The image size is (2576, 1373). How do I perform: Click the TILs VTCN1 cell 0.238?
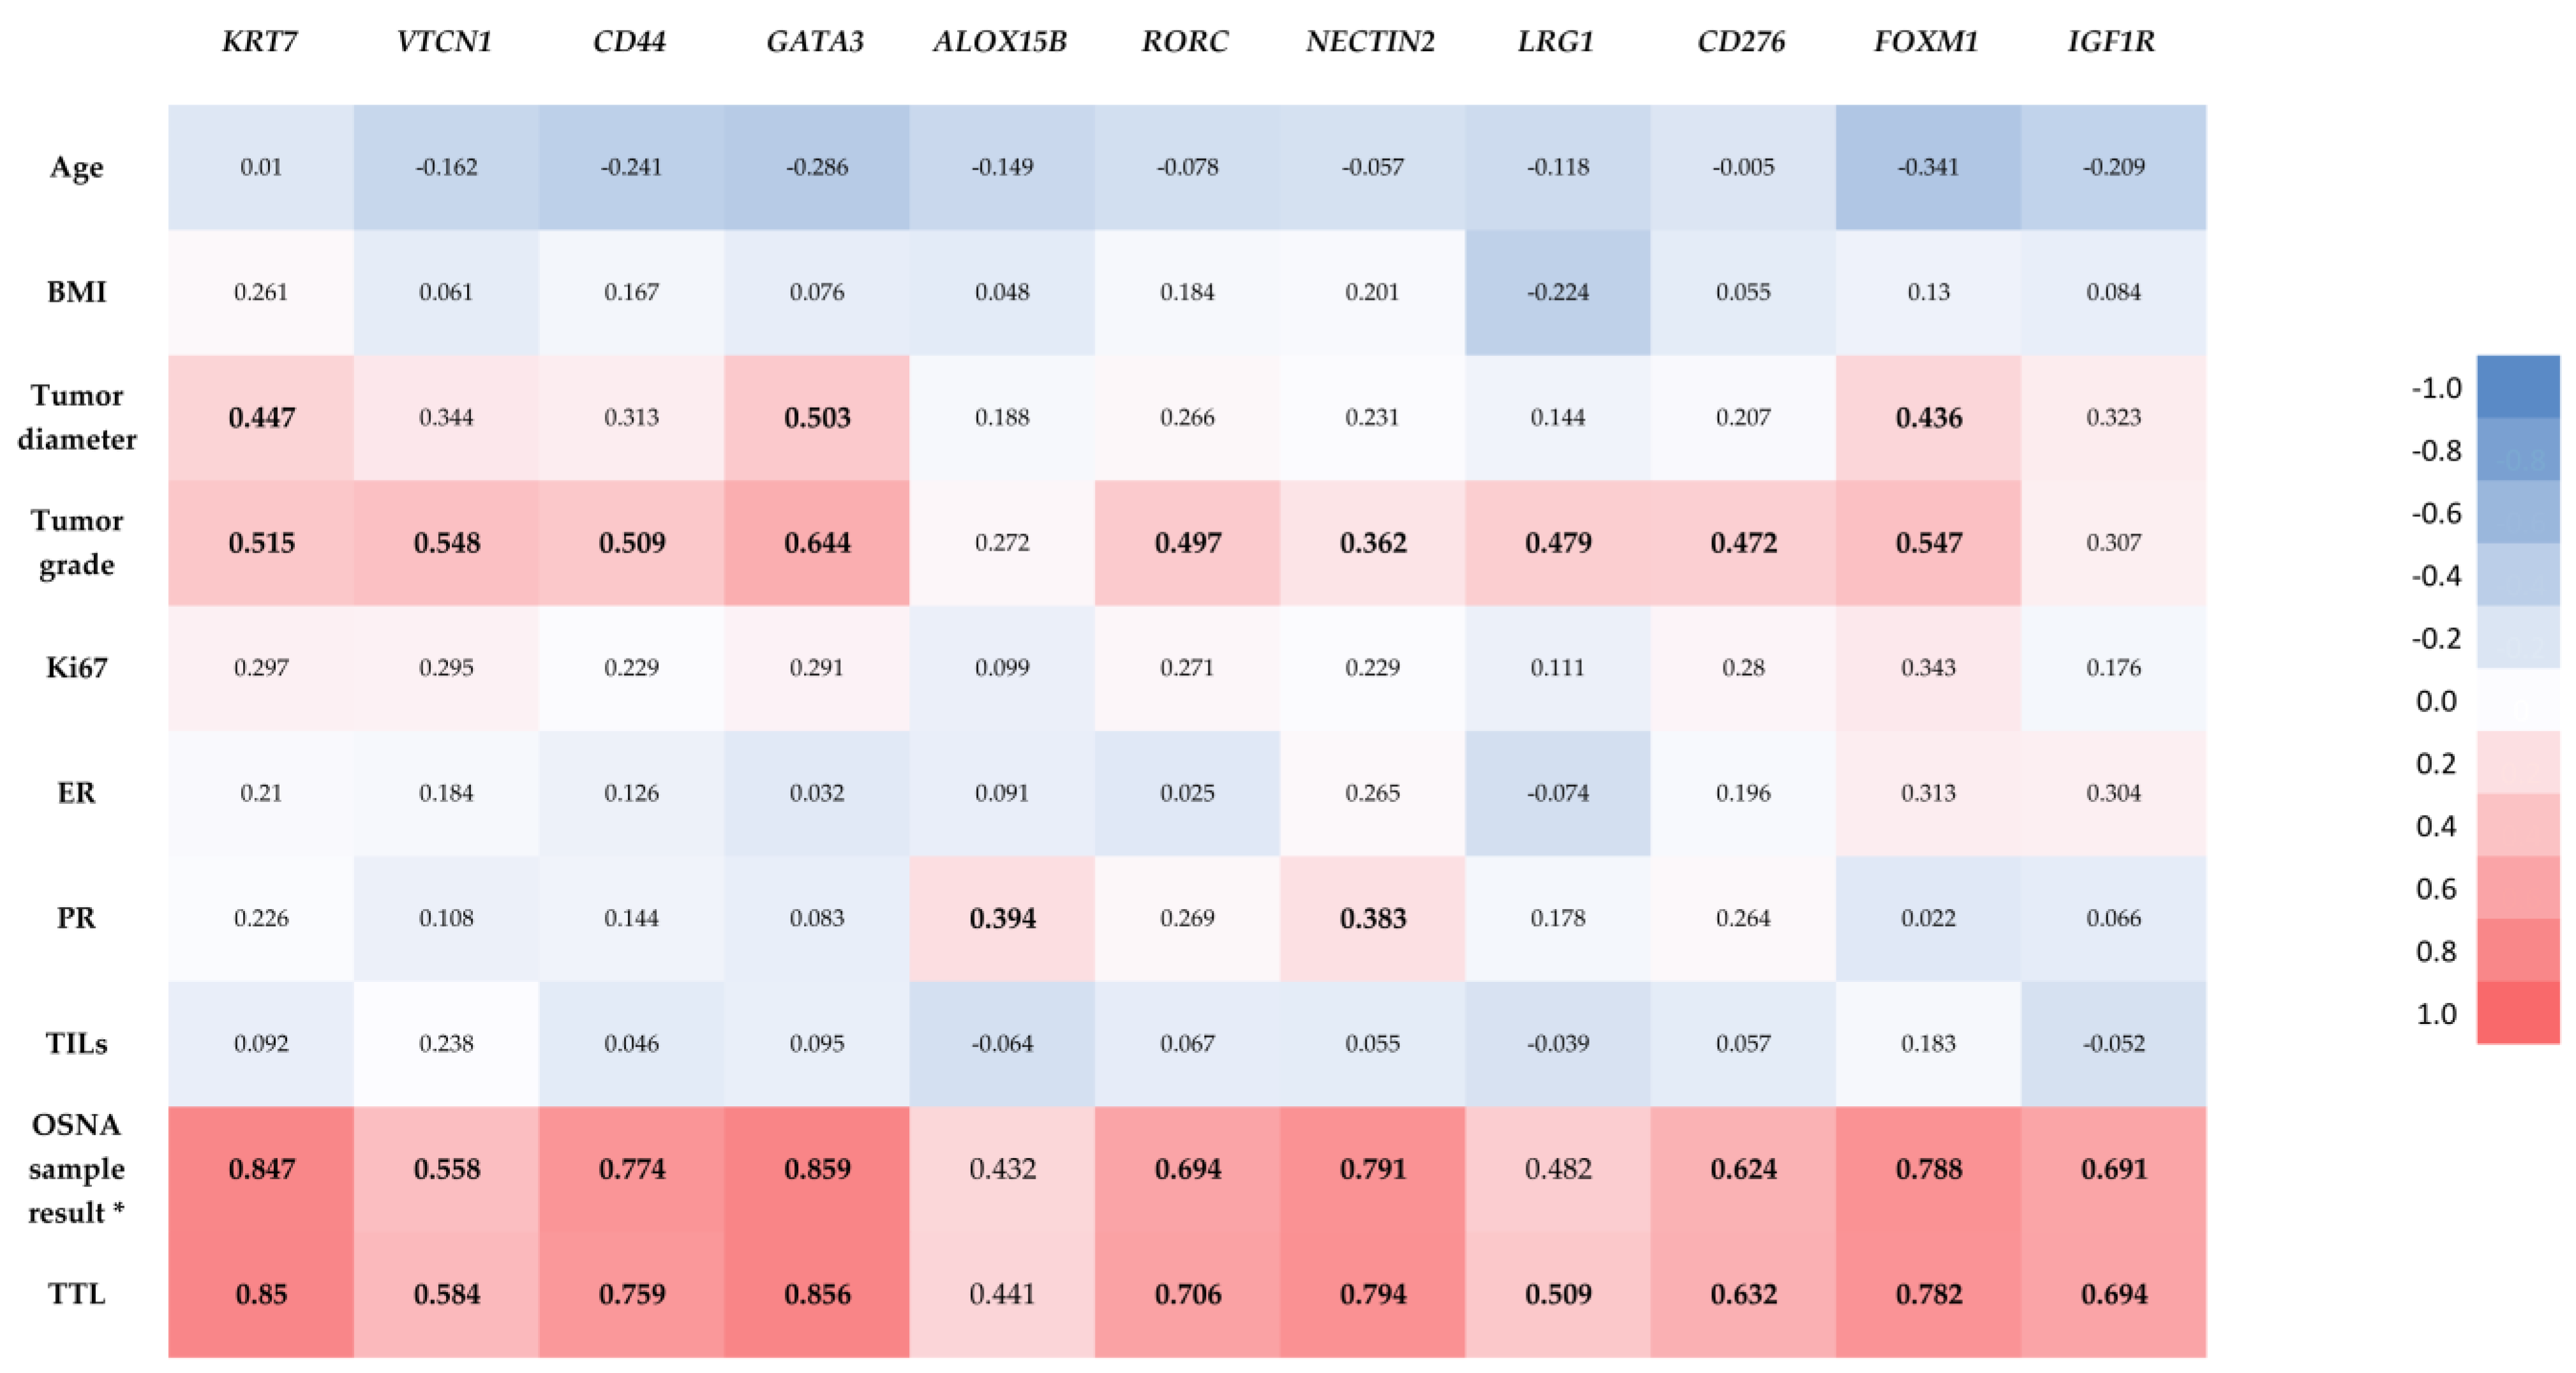click(x=446, y=1043)
